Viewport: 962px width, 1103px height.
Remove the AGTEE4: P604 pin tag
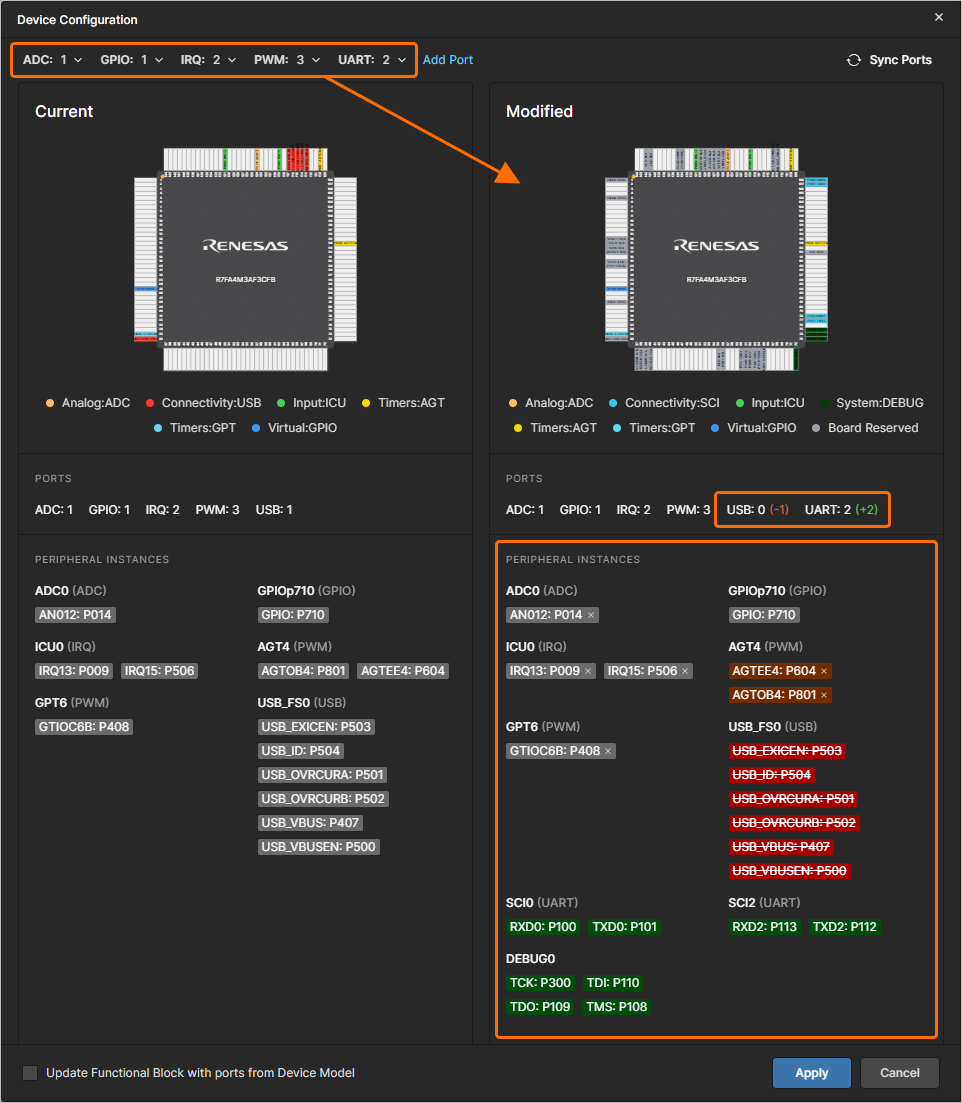pos(824,671)
